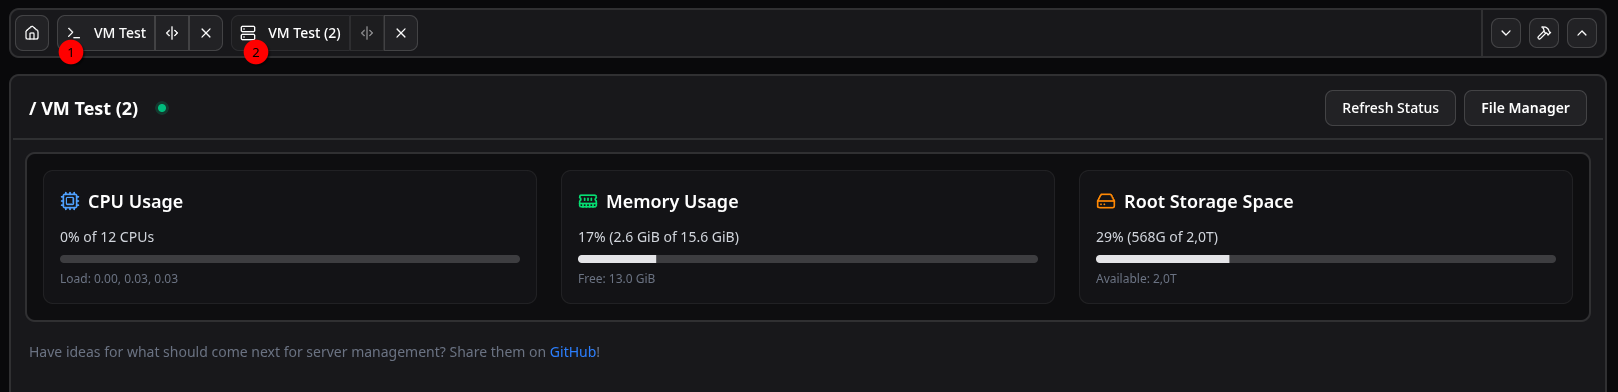Click the Memory Usage progress bar
The height and width of the screenshot is (392, 1618).
click(x=808, y=259)
